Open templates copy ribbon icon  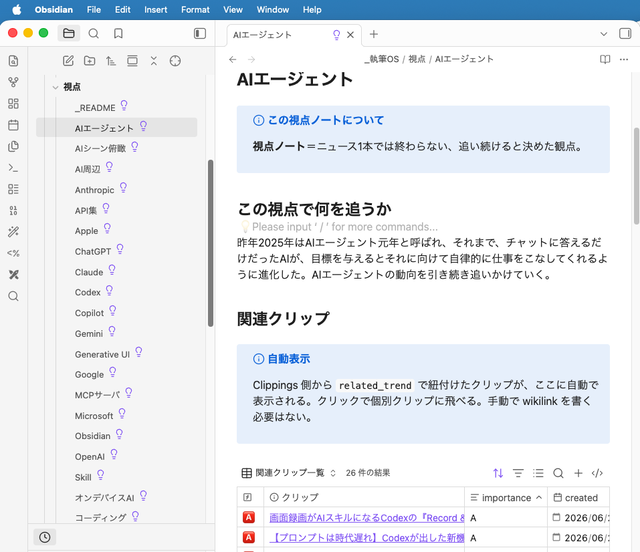pos(13,146)
